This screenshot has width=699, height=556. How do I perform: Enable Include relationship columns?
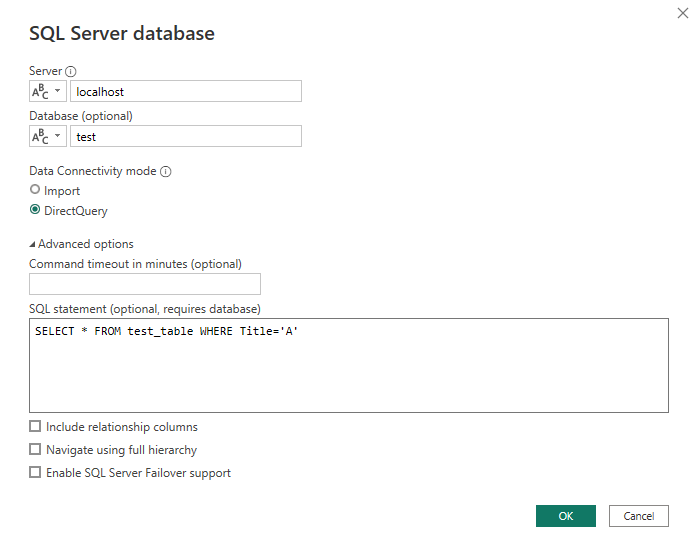tap(36, 427)
